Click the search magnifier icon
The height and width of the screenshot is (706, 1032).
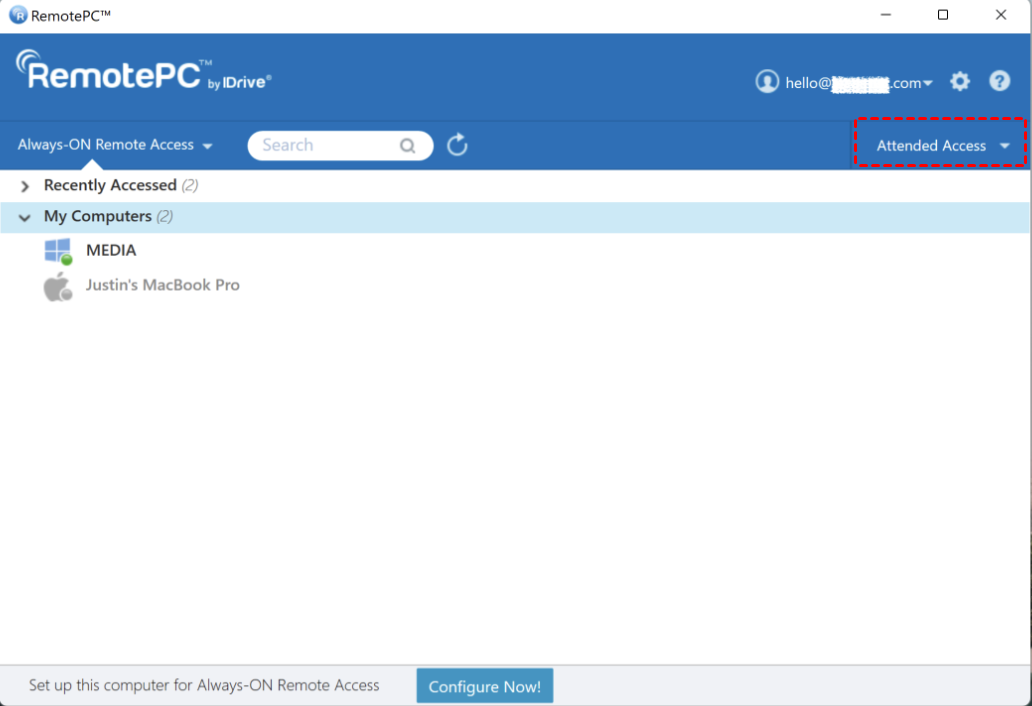(x=407, y=145)
